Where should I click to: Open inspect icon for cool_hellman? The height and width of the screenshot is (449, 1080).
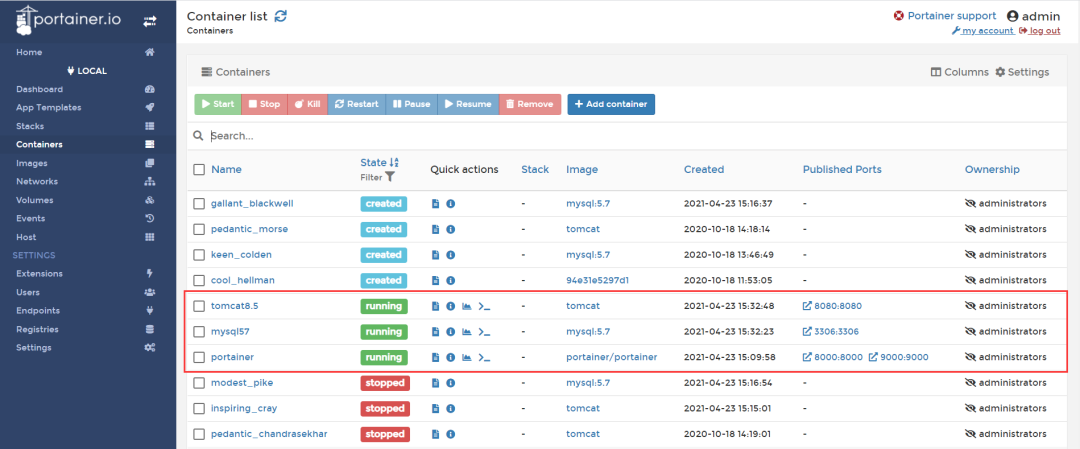pos(450,280)
